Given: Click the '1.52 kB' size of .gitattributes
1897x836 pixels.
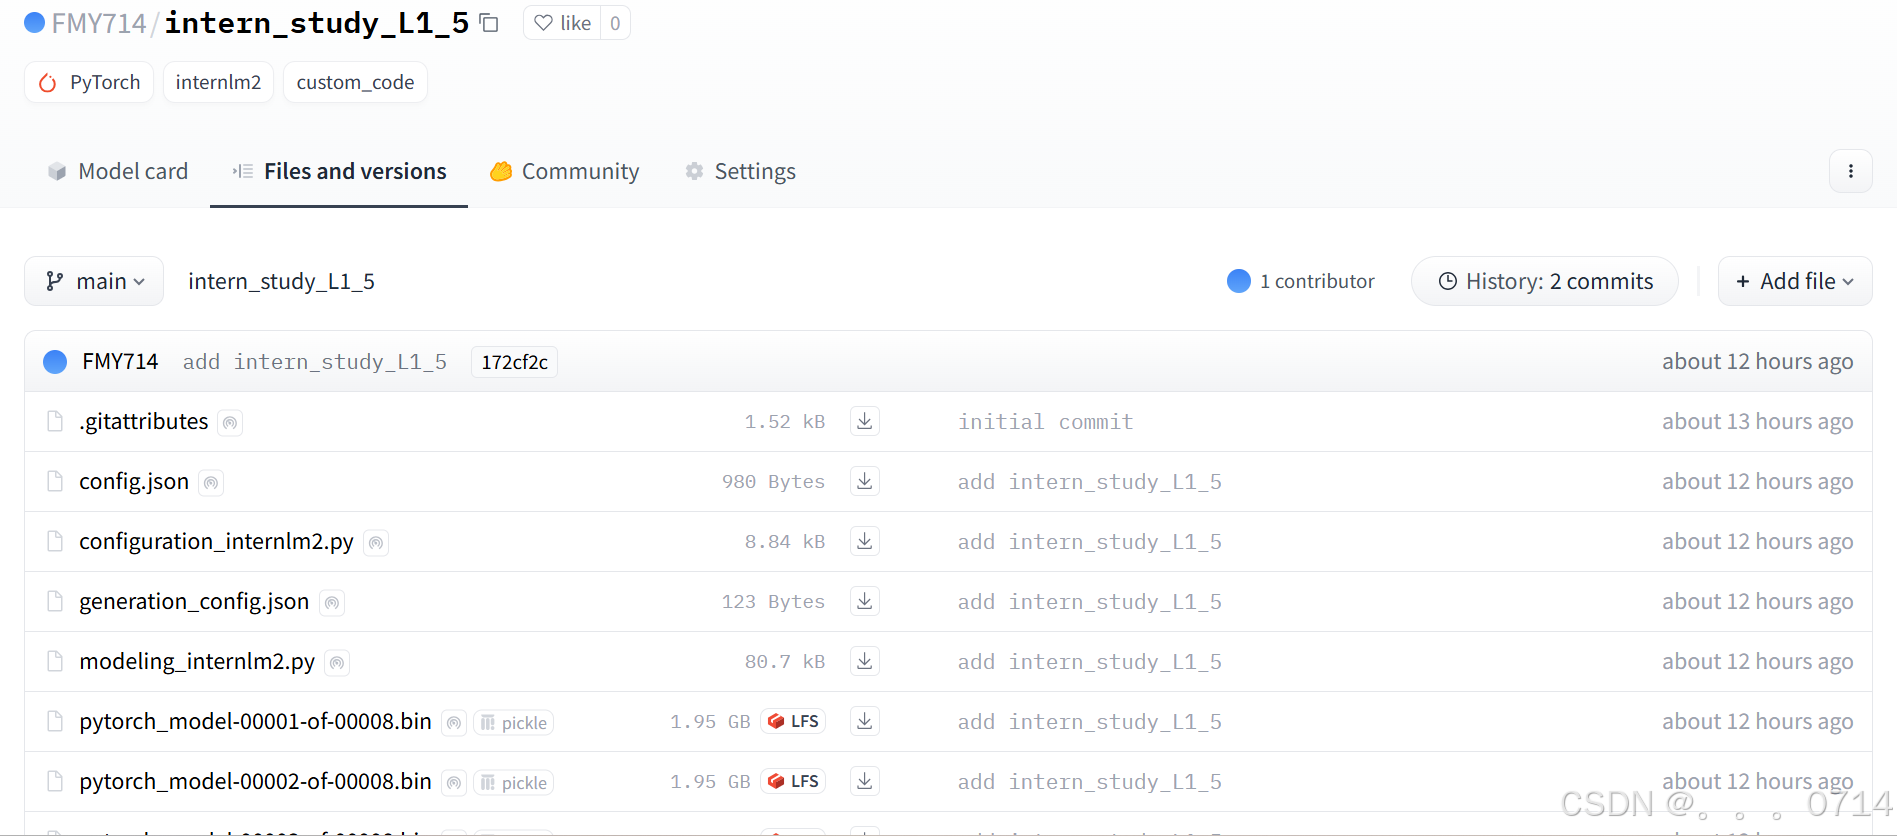Looking at the screenshot, I should pos(785,422).
